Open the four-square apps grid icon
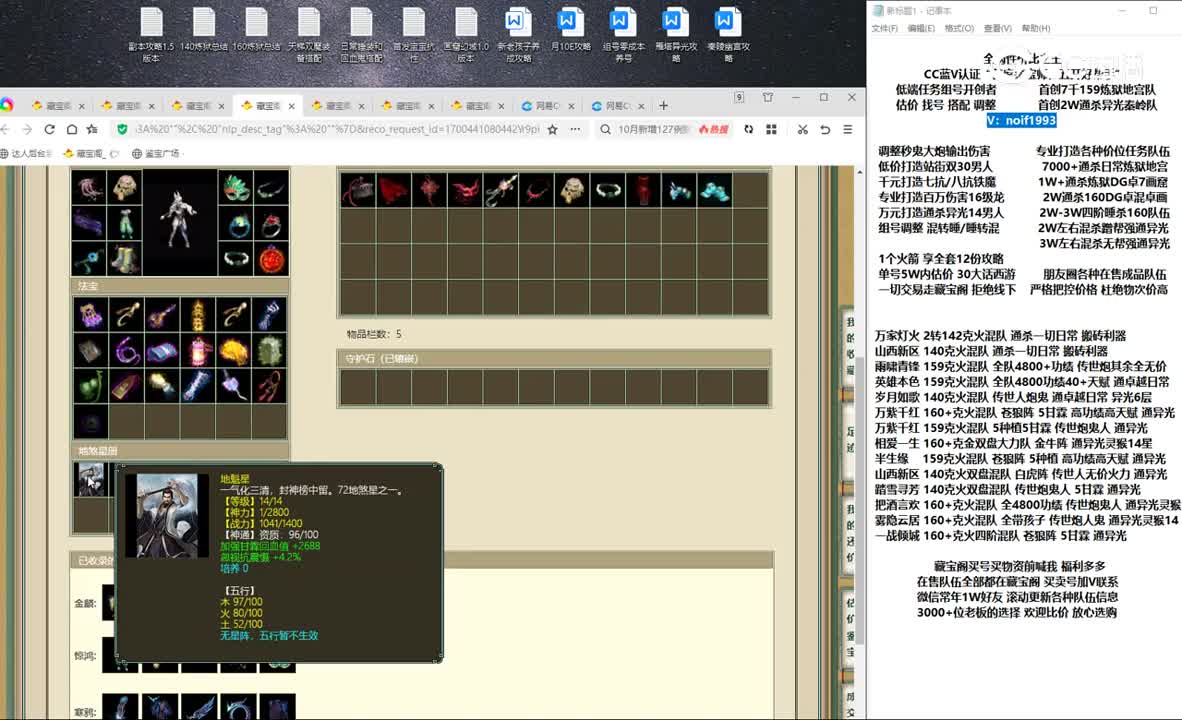Viewport: 1182px width, 720px height. coord(771,130)
